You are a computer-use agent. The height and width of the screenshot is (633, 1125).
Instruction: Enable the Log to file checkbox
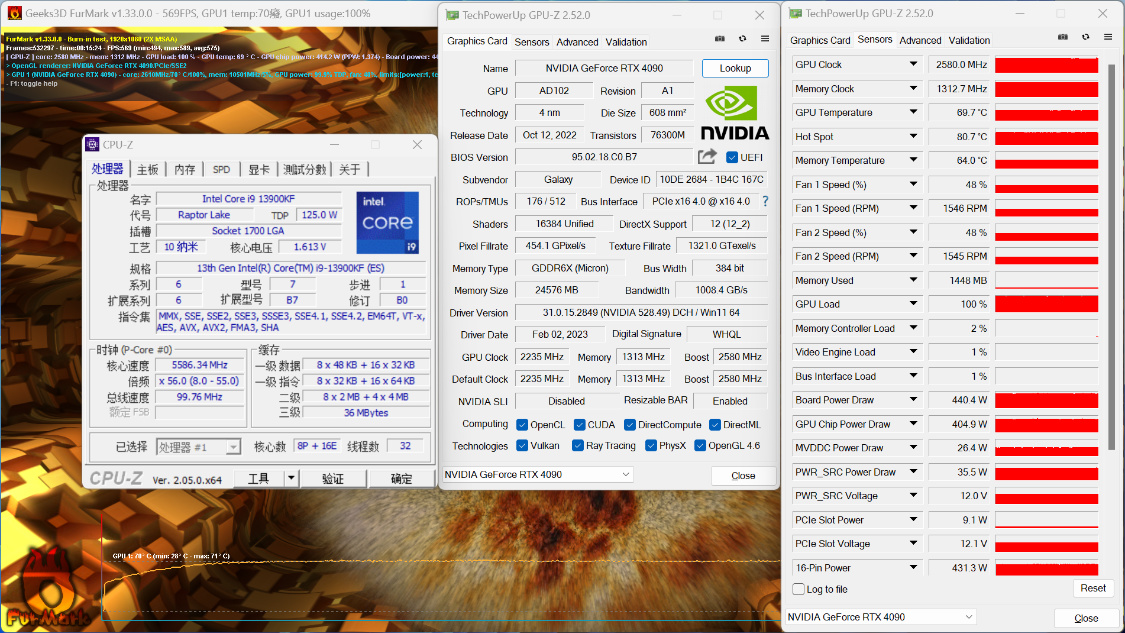(799, 589)
